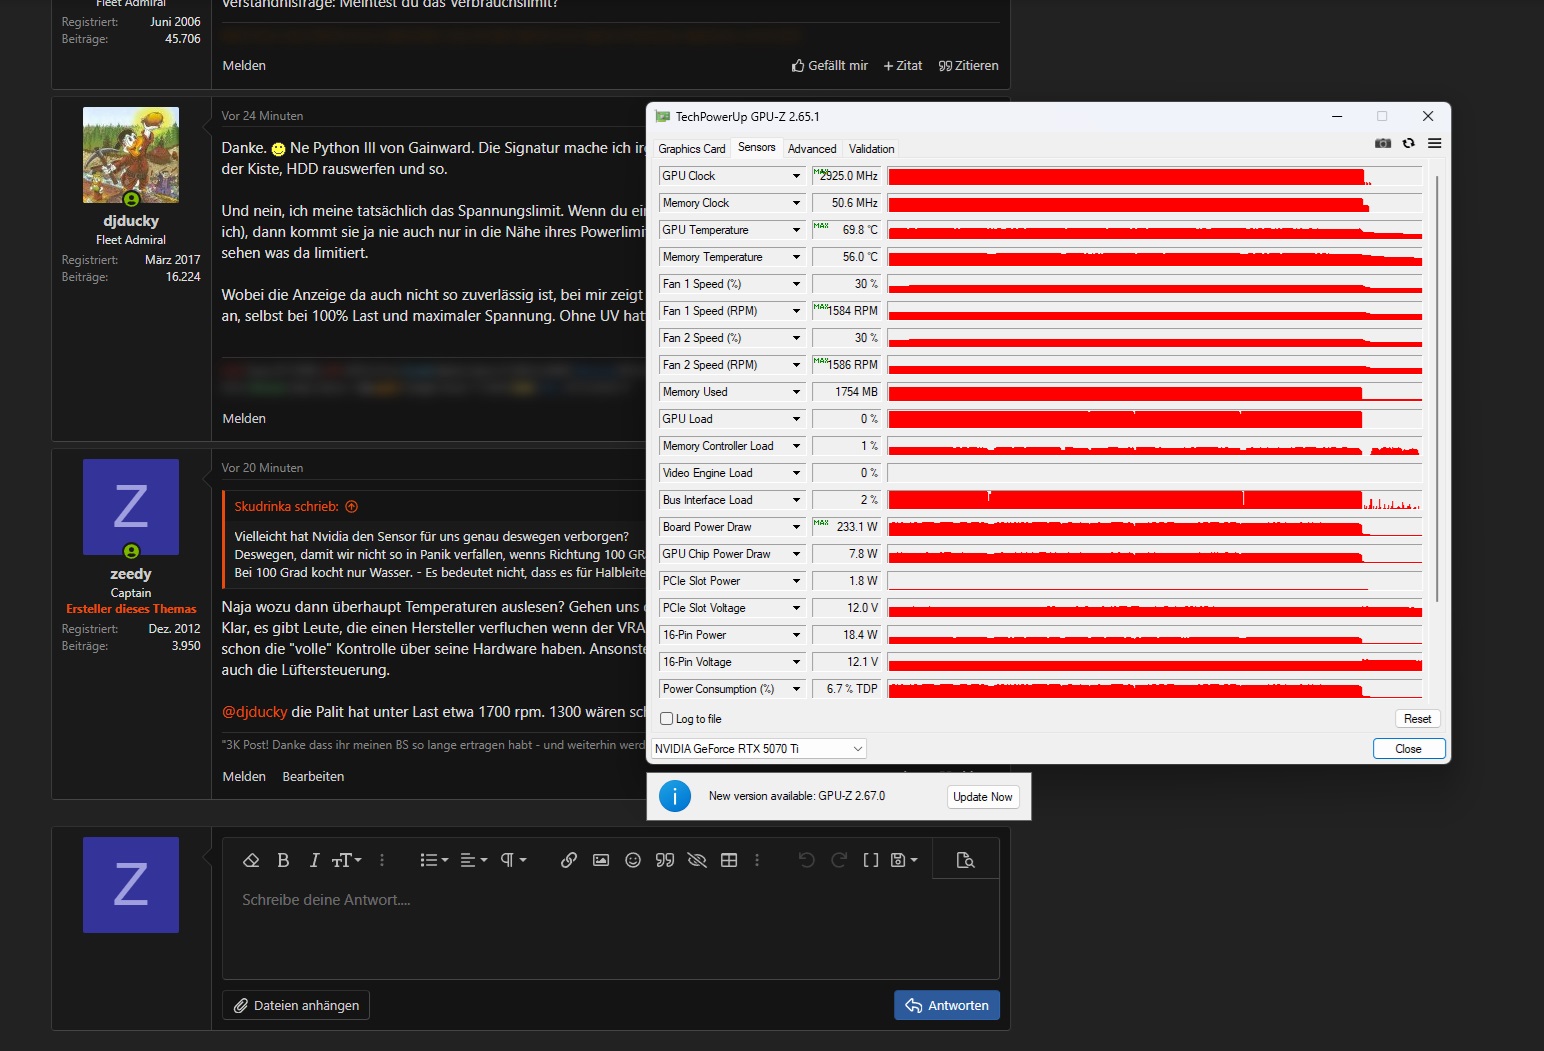Click the GPU-Z refresh icon
Screen dimensions: 1544x1051
[1408, 143]
